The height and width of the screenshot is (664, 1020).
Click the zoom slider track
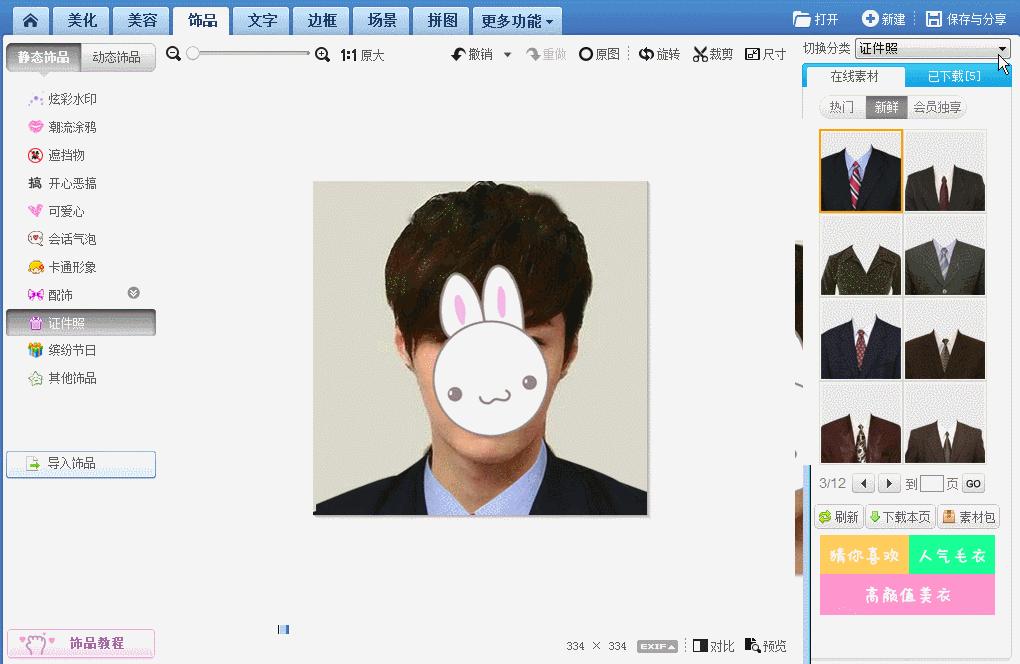250,54
